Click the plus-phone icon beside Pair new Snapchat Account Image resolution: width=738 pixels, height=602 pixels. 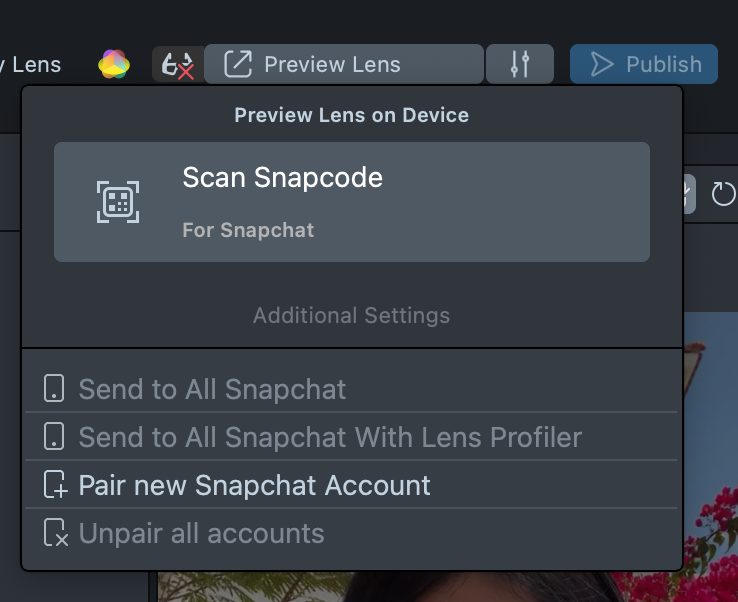click(x=56, y=486)
